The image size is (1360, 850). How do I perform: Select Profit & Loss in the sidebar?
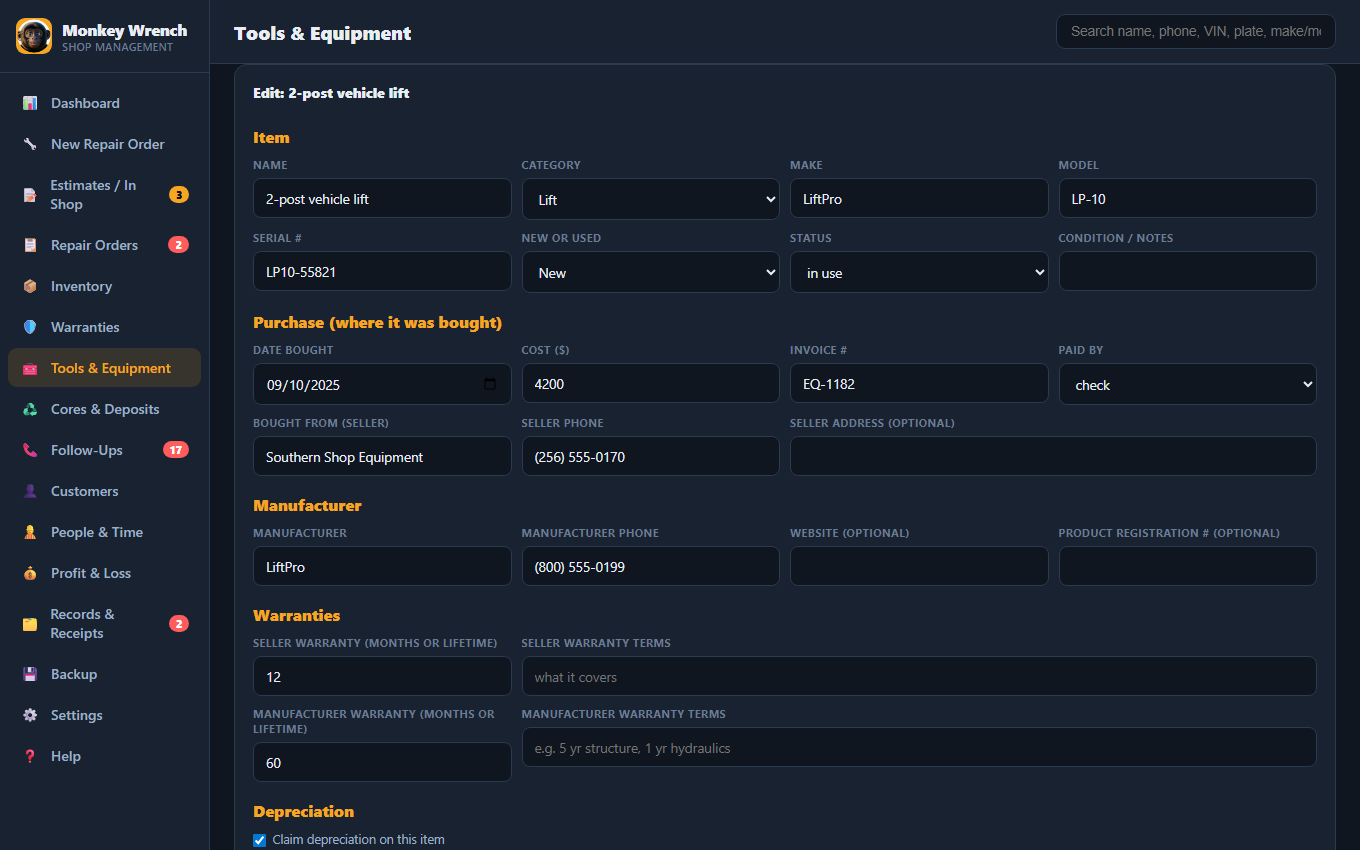coord(105,573)
